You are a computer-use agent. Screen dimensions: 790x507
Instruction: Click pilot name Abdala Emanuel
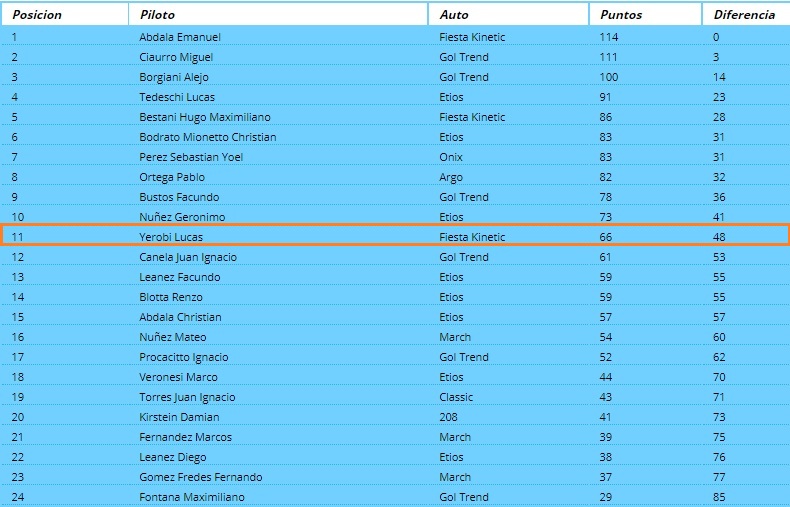pyautogui.click(x=180, y=37)
